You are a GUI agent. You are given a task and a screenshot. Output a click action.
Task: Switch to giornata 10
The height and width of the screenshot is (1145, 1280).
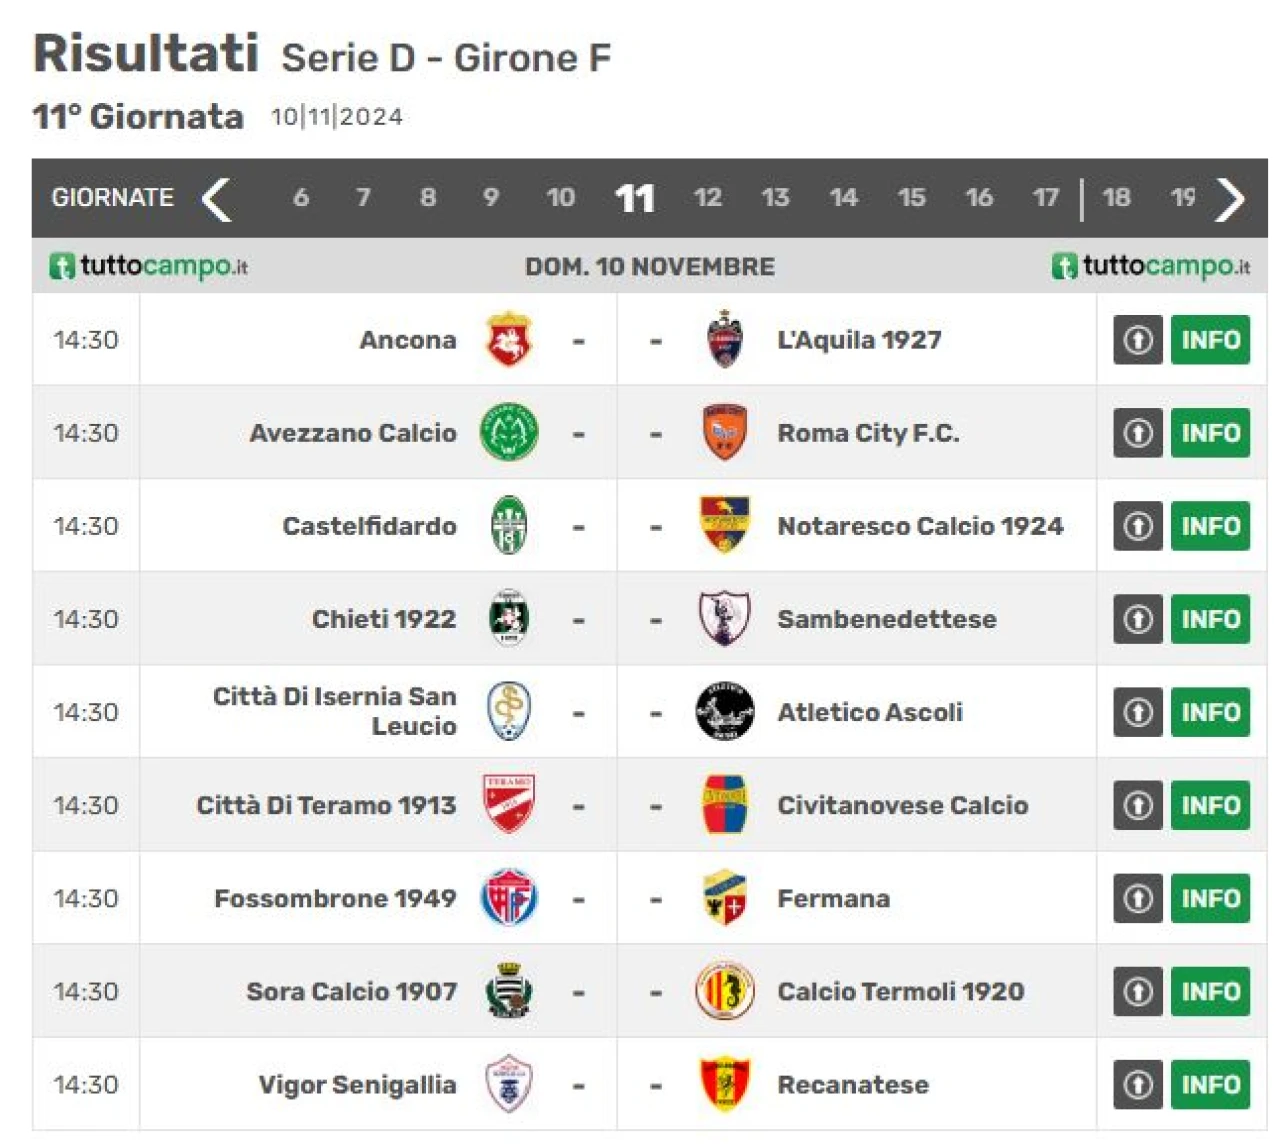pyautogui.click(x=561, y=198)
